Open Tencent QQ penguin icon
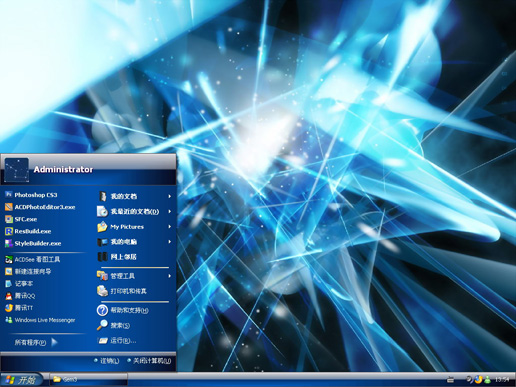 tap(9, 296)
